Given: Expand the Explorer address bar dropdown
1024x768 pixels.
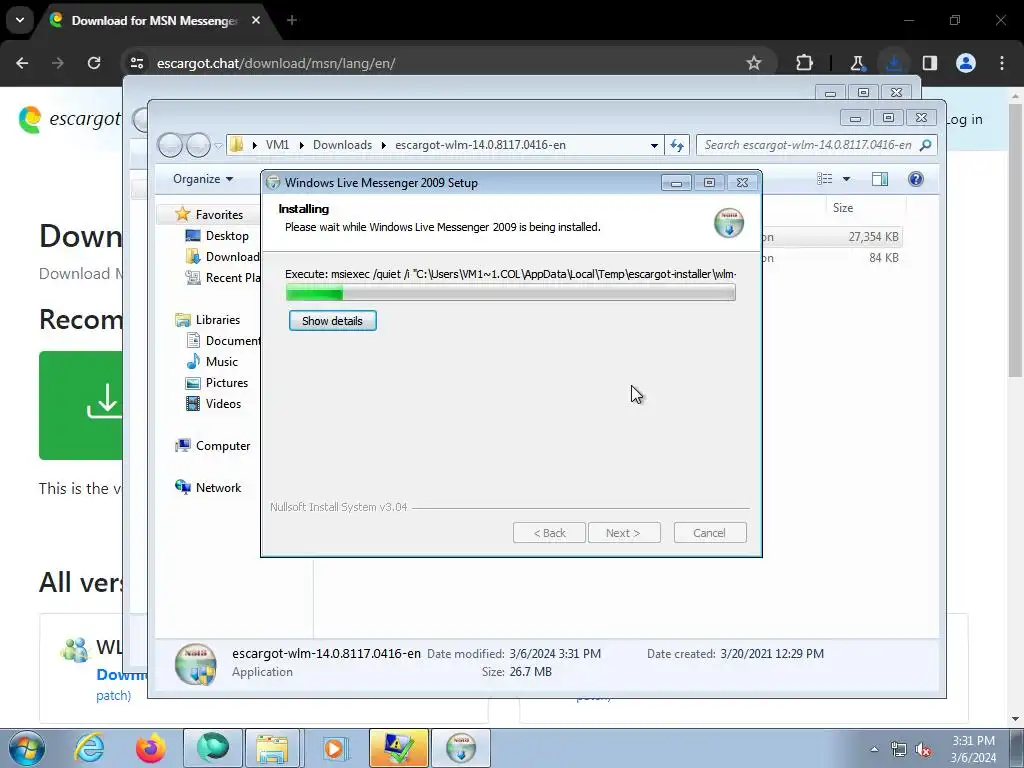Looking at the screenshot, I should (x=654, y=145).
